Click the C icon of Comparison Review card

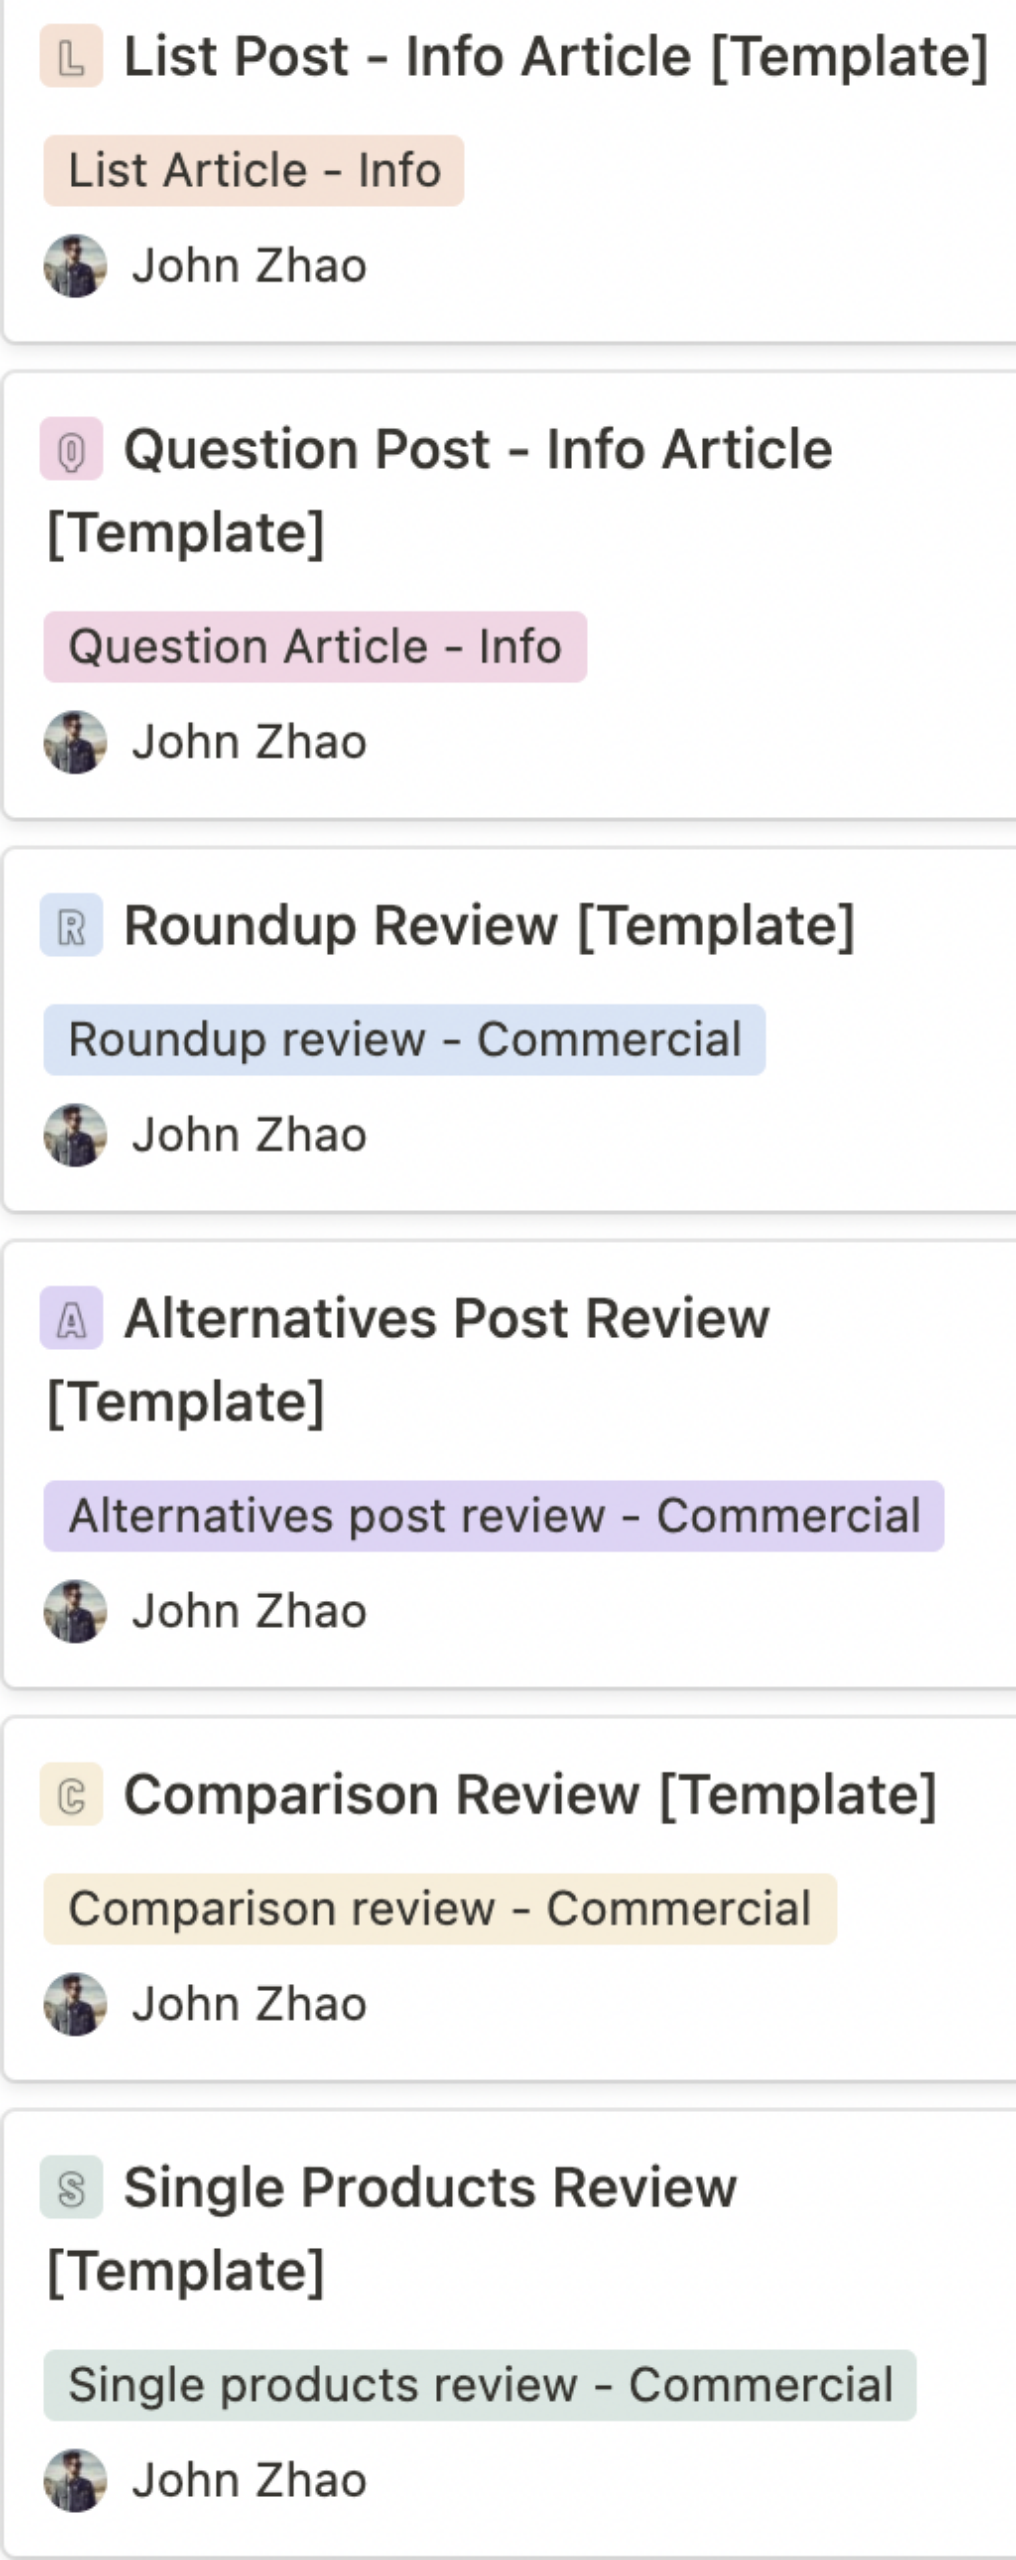coord(71,1794)
